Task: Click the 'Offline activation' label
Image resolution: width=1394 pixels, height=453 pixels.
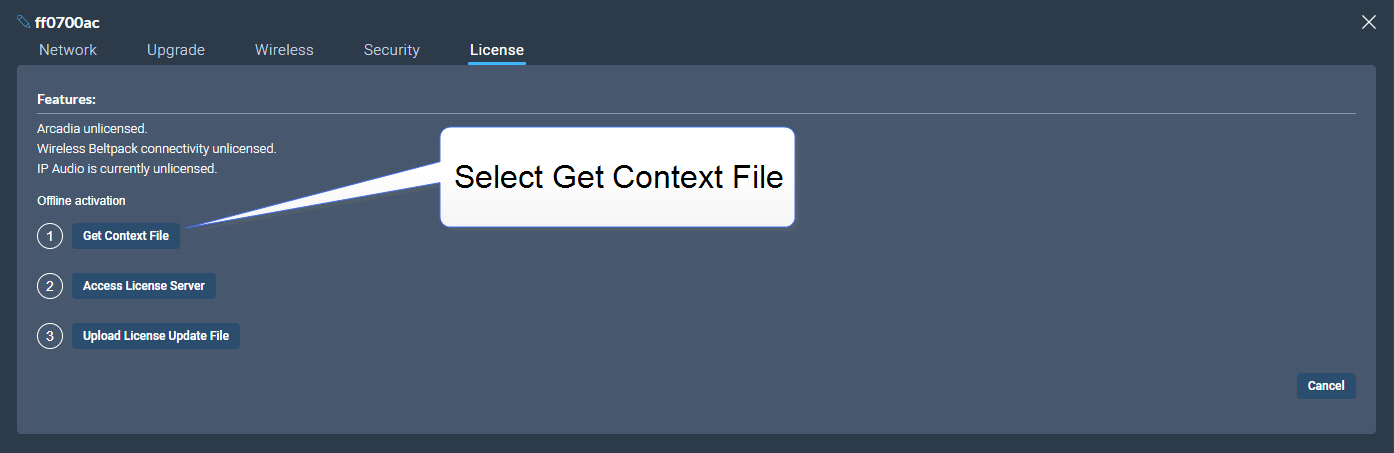Action: 81,201
